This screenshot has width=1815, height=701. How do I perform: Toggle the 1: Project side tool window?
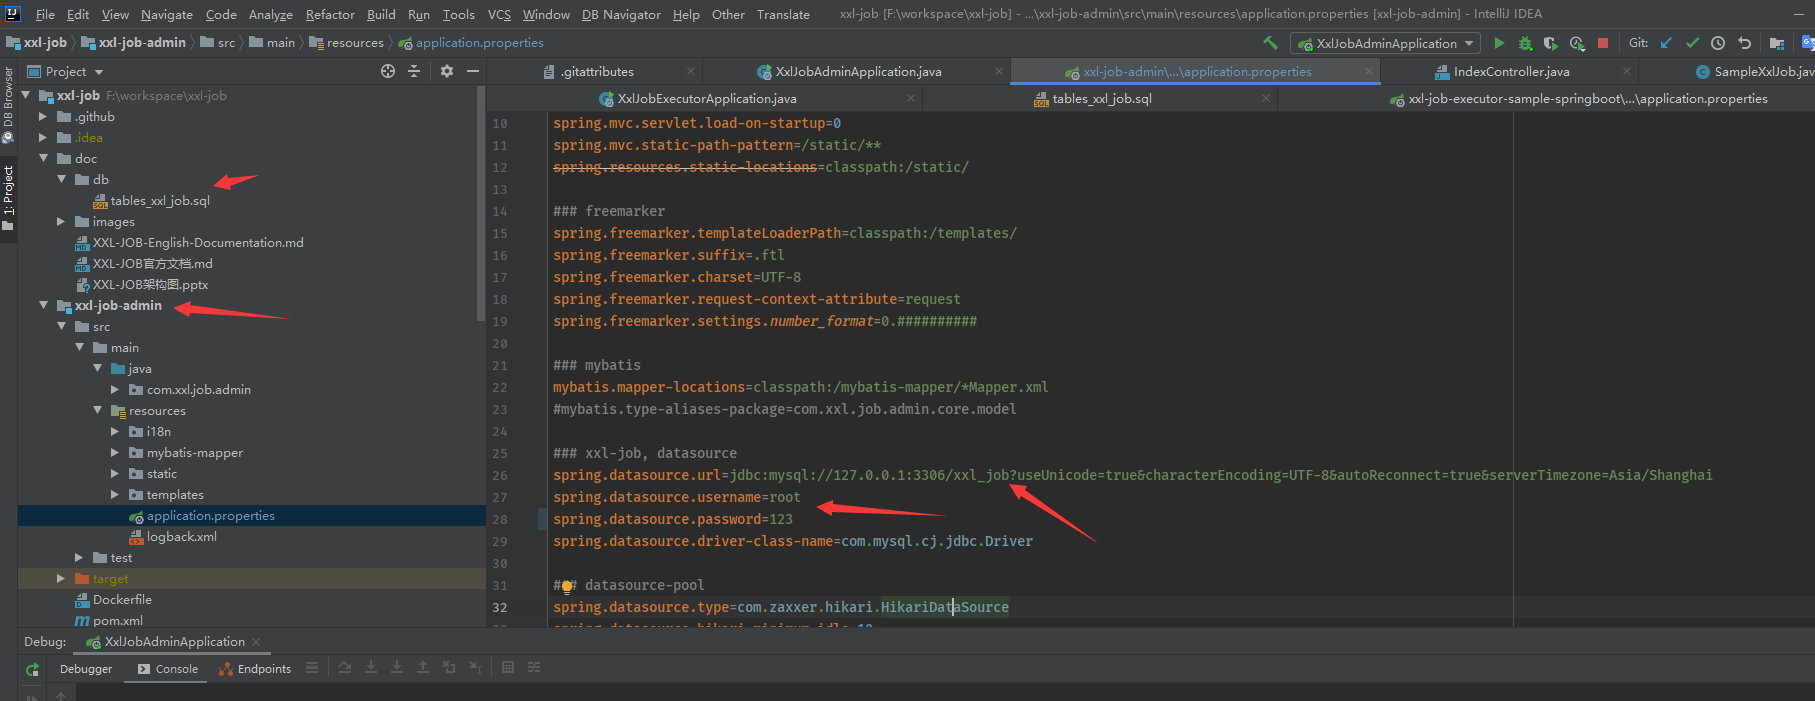(8, 197)
